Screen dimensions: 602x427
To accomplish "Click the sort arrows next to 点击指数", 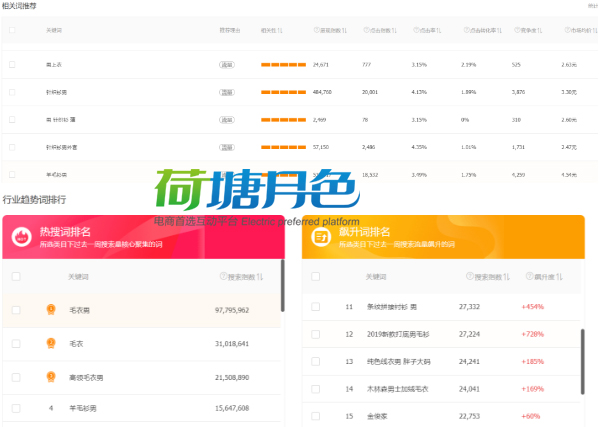I will (394, 30).
